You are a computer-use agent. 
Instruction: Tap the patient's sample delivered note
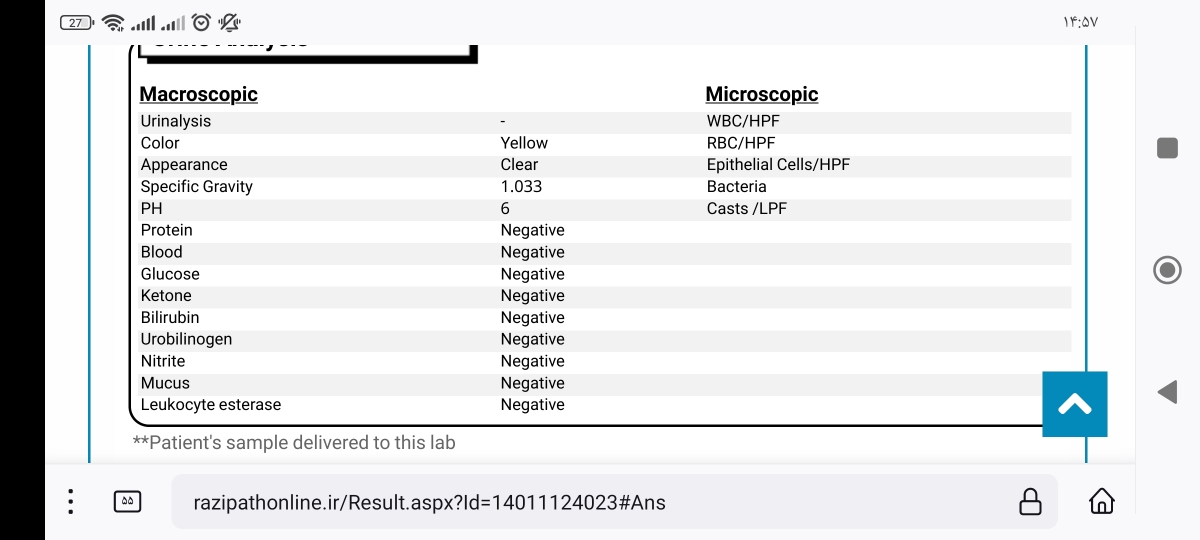pyautogui.click(x=294, y=442)
